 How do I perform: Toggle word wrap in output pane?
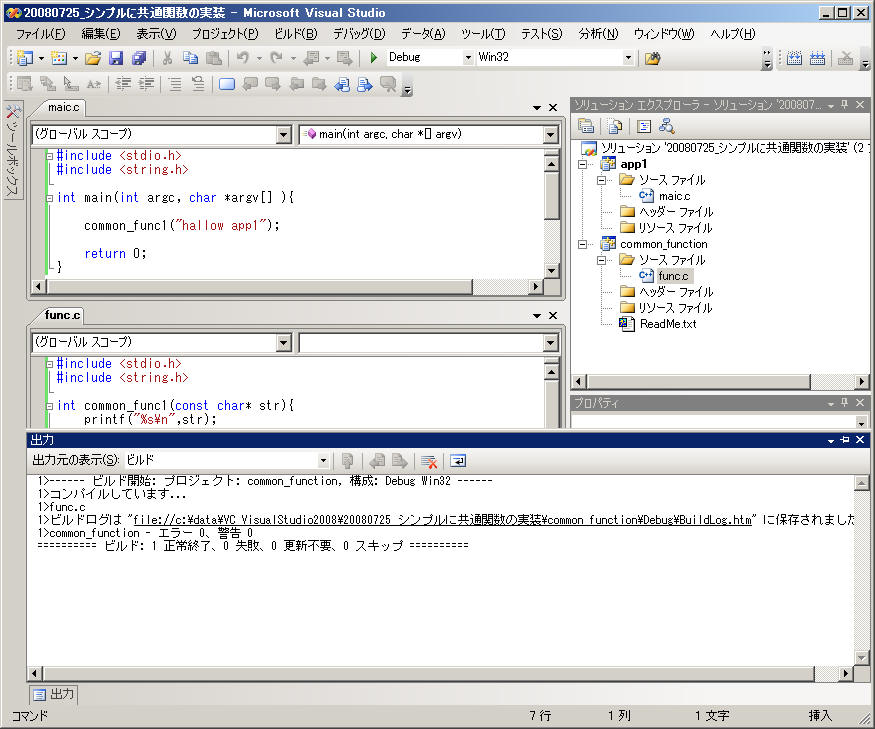point(458,461)
